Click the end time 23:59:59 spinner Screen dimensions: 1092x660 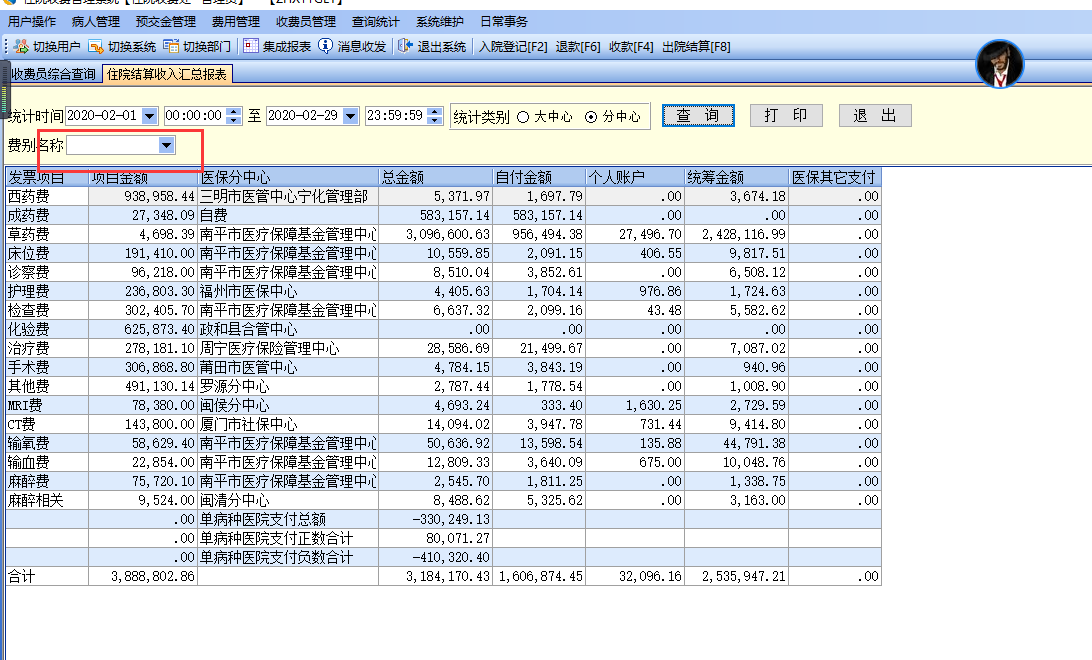pos(435,116)
